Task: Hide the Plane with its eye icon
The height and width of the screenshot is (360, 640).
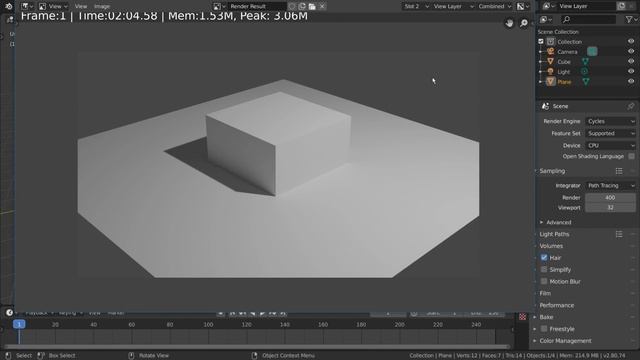Action: tap(631, 82)
